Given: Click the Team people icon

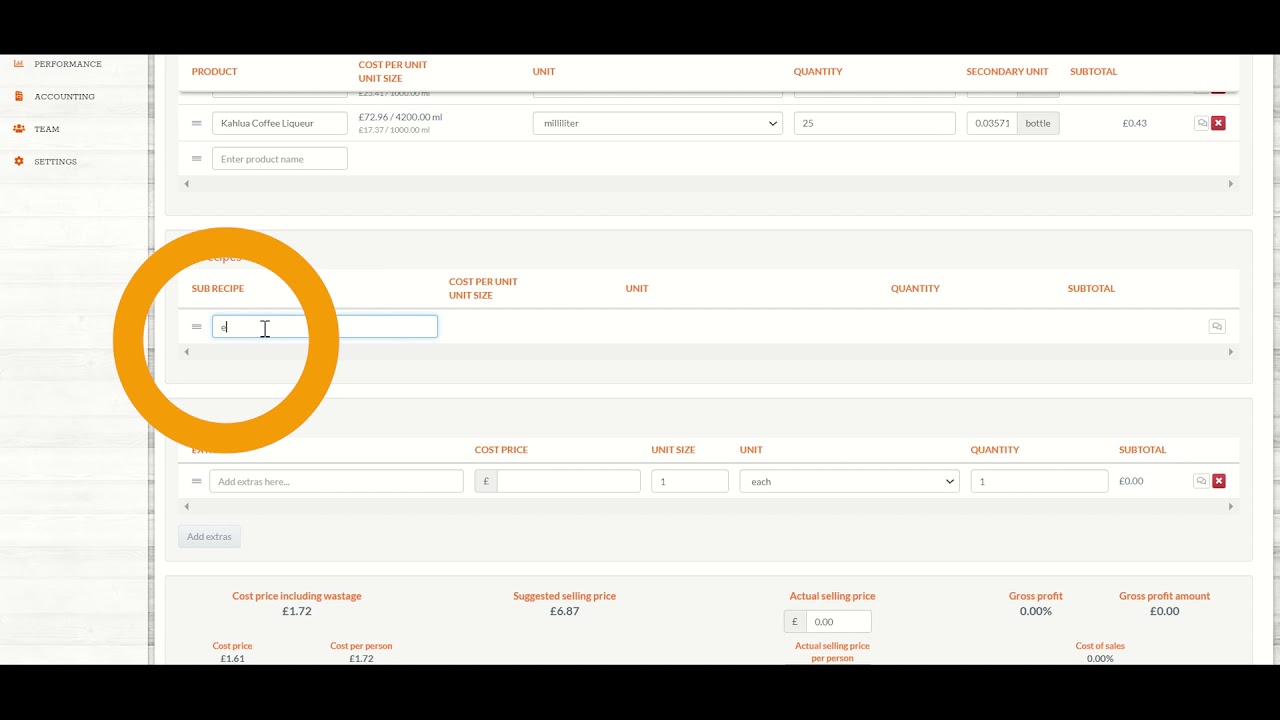Looking at the screenshot, I should pyautogui.click(x=19, y=129).
